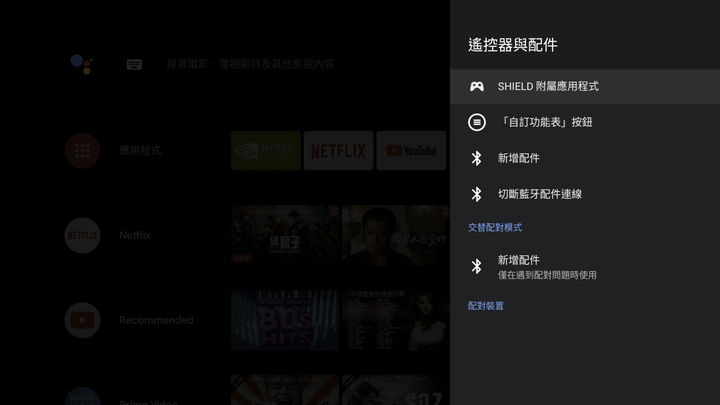The height and width of the screenshot is (405, 720).
Task: Open Google Assistant icon on home screen
Action: (82, 64)
